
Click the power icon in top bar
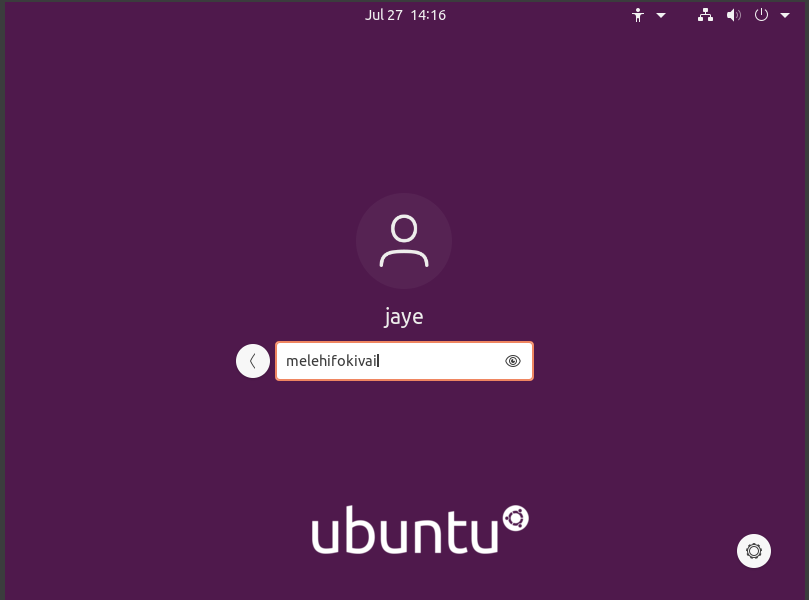762,15
